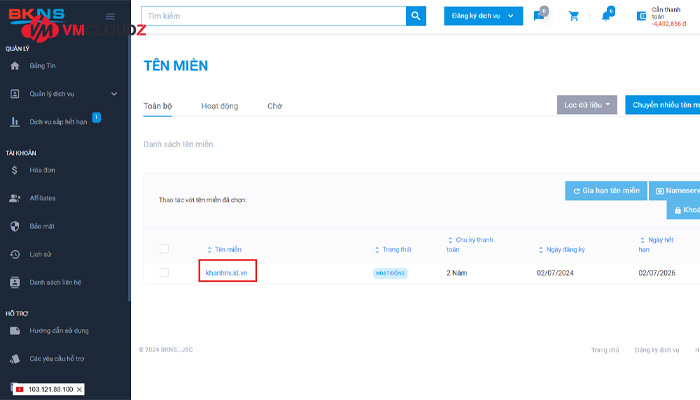
Task: Tick the select-all checkbox in table header
Action: [164, 249]
